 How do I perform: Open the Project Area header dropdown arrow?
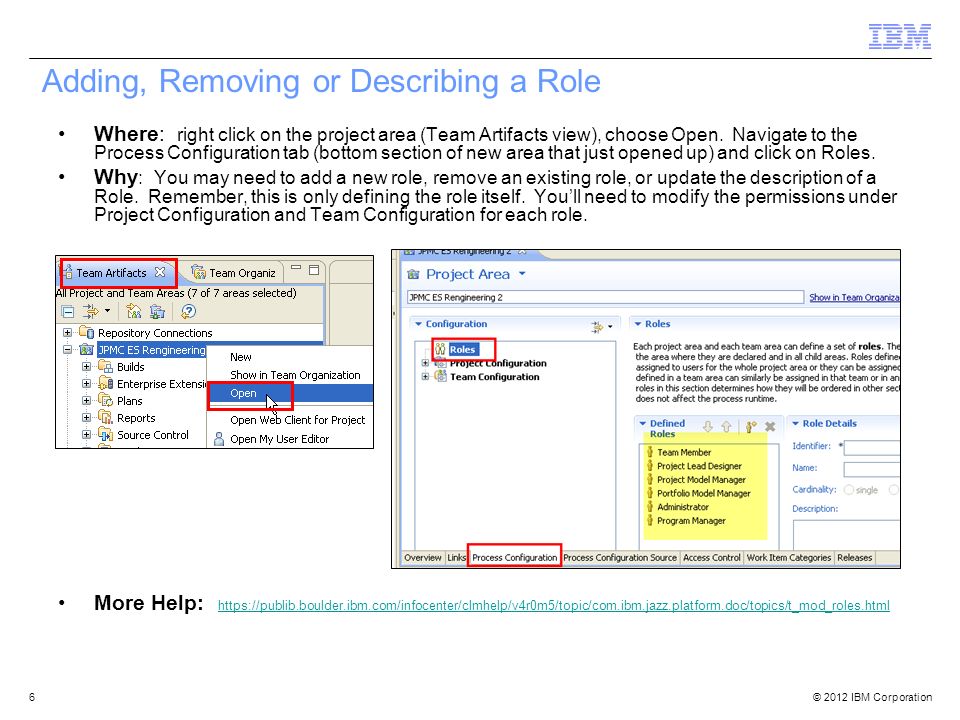522,274
